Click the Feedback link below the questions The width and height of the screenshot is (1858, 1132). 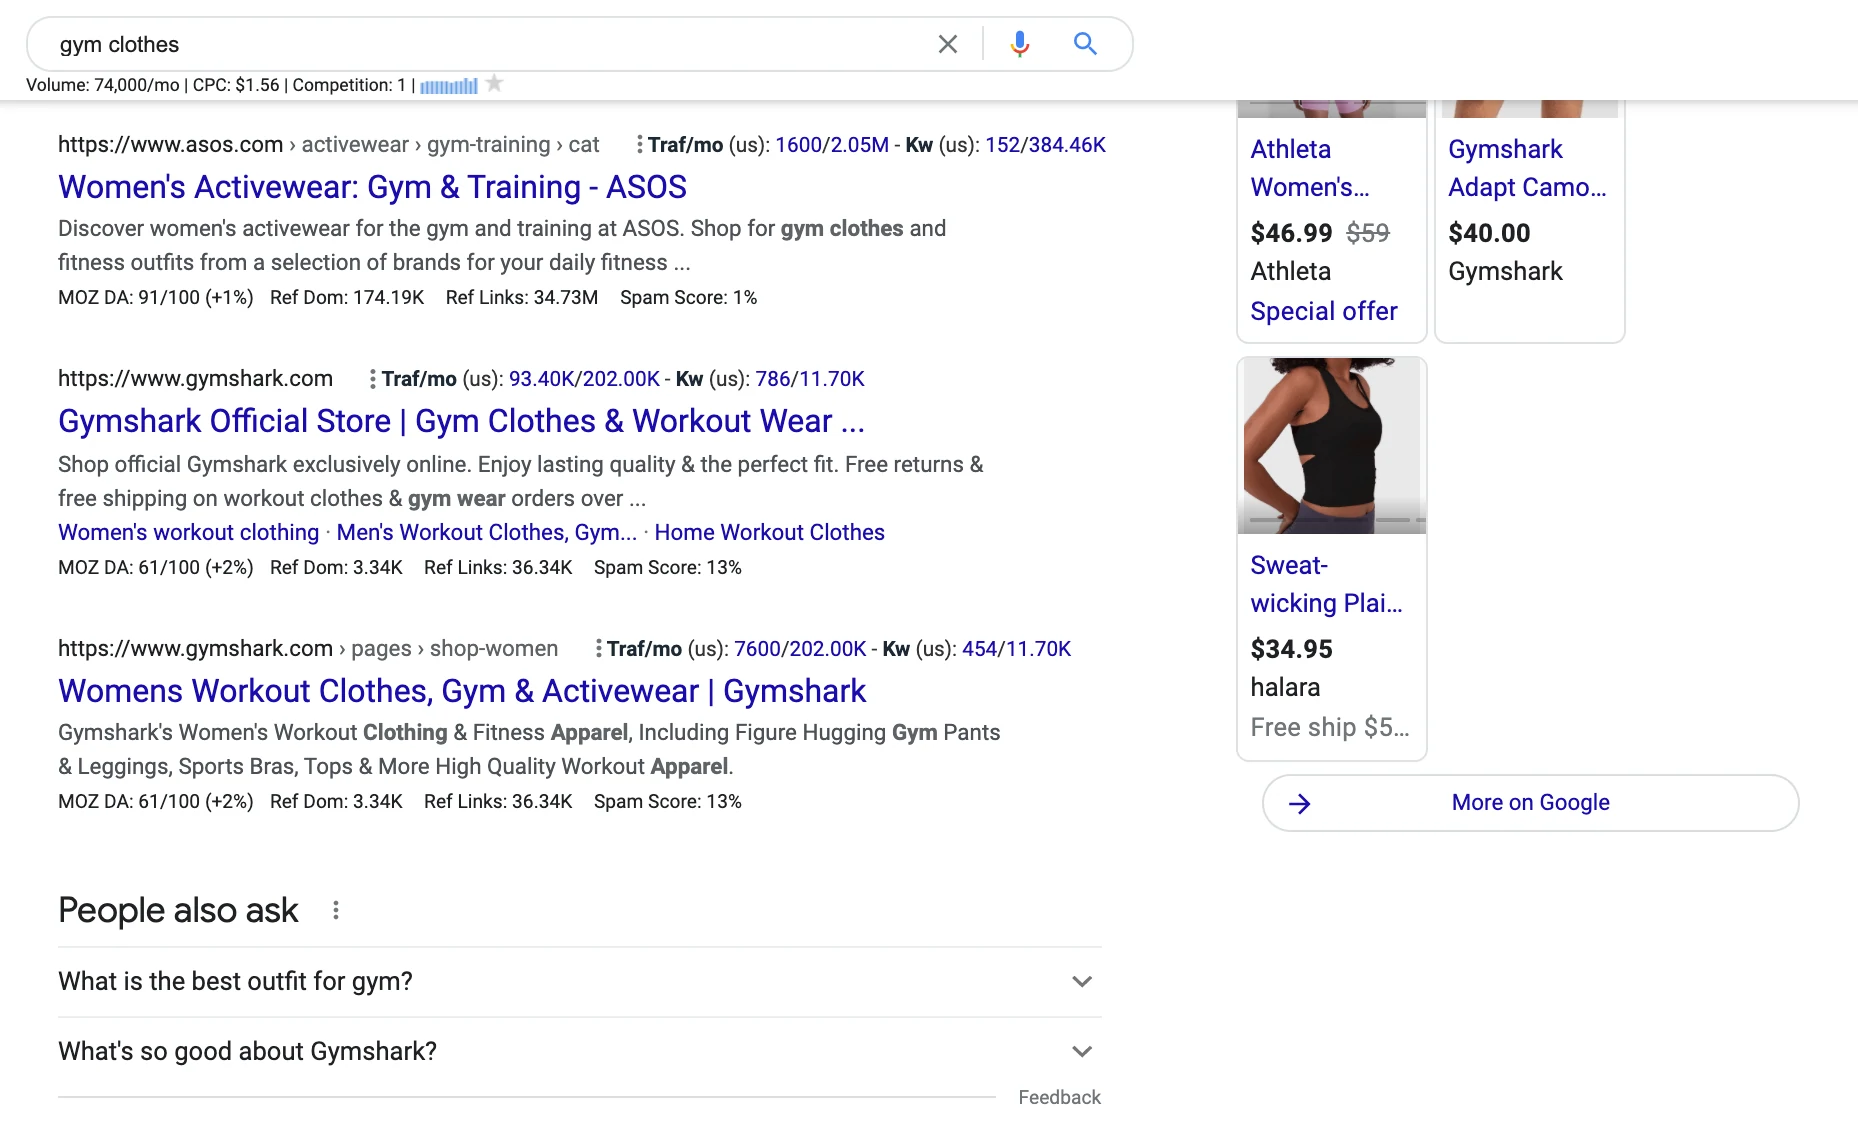point(1059,1097)
